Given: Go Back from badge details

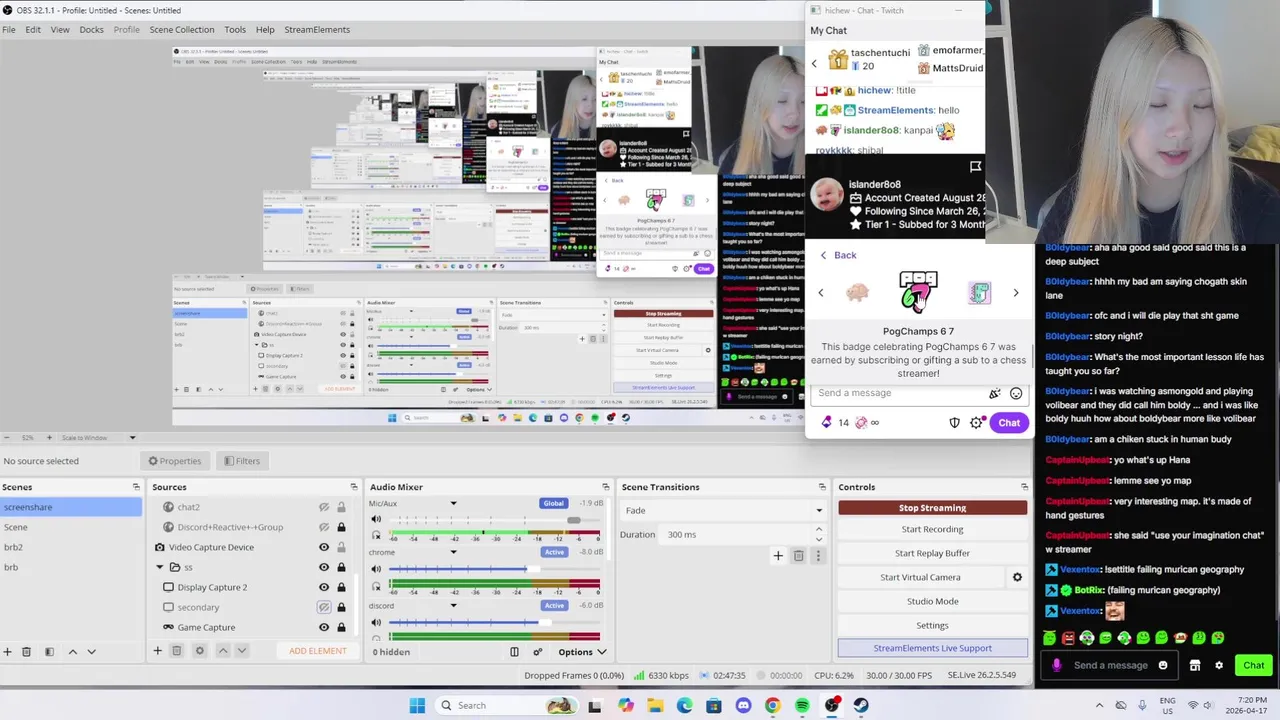Looking at the screenshot, I should point(838,255).
